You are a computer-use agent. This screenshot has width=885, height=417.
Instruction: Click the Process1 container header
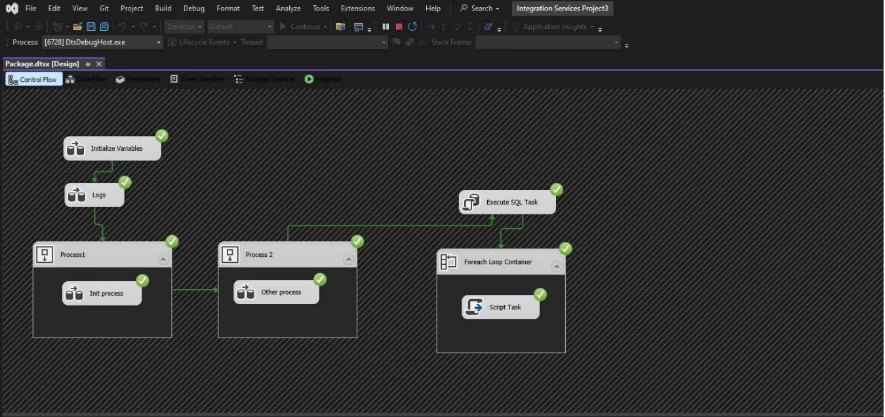[102, 255]
